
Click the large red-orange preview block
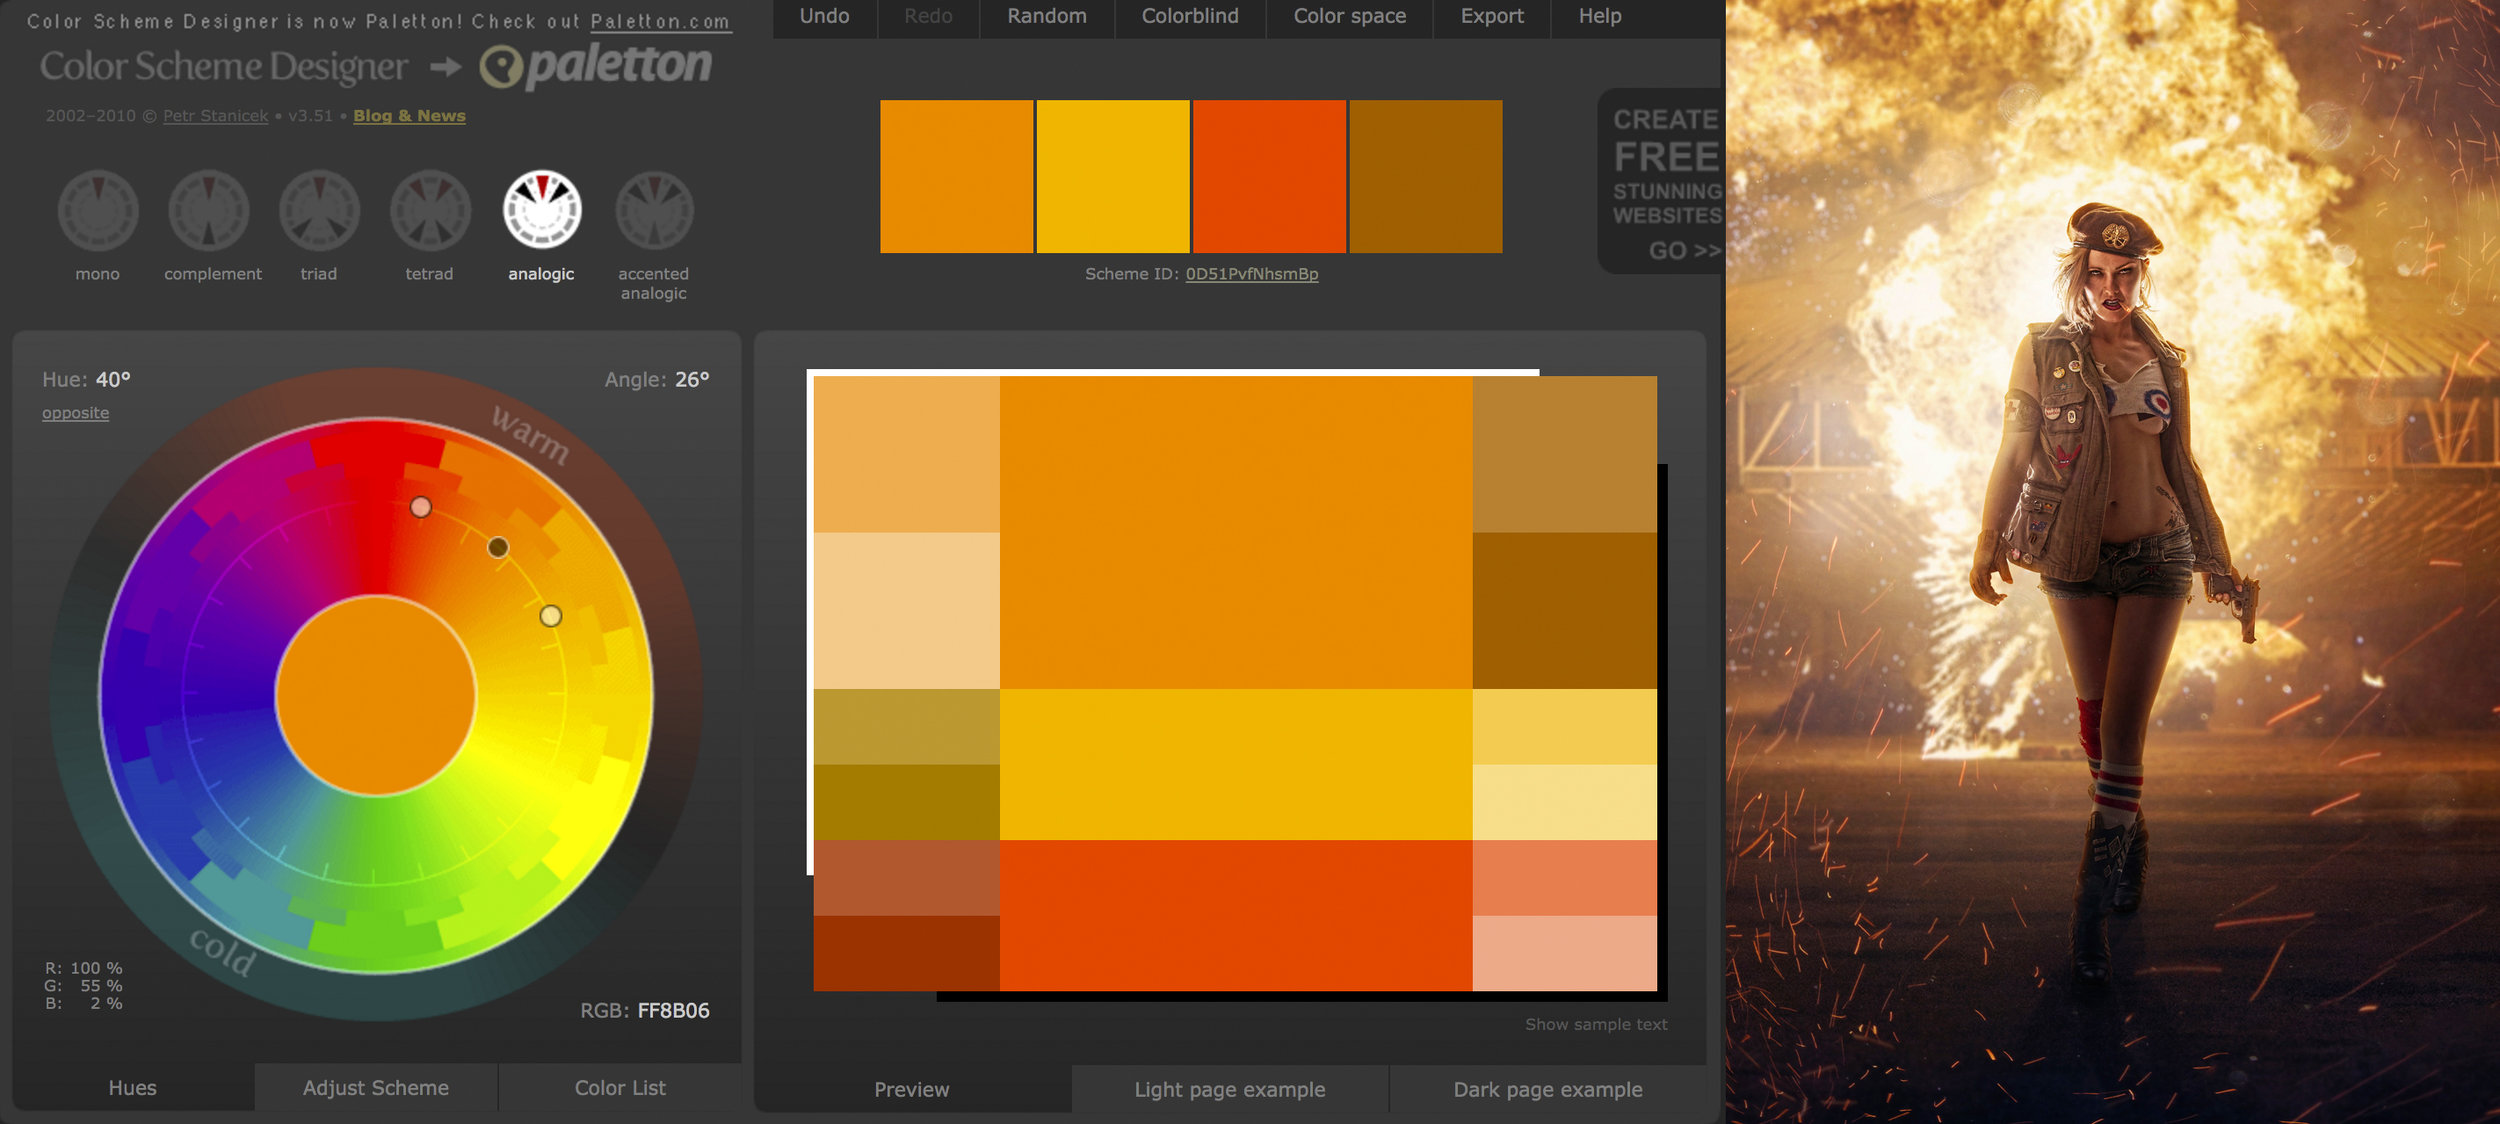coord(1236,915)
